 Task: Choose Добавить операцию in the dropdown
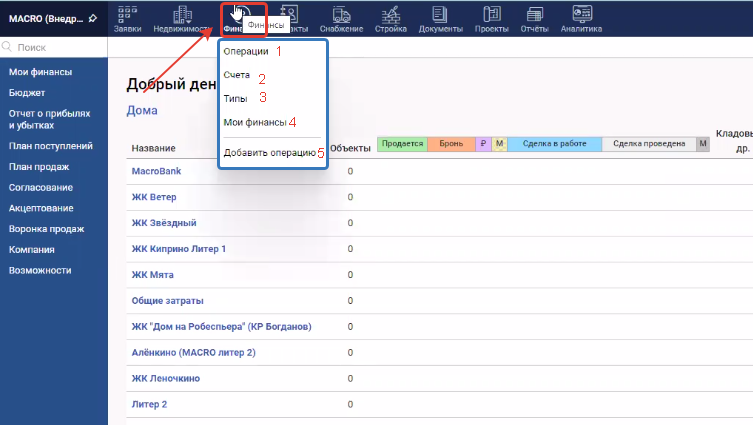269,153
